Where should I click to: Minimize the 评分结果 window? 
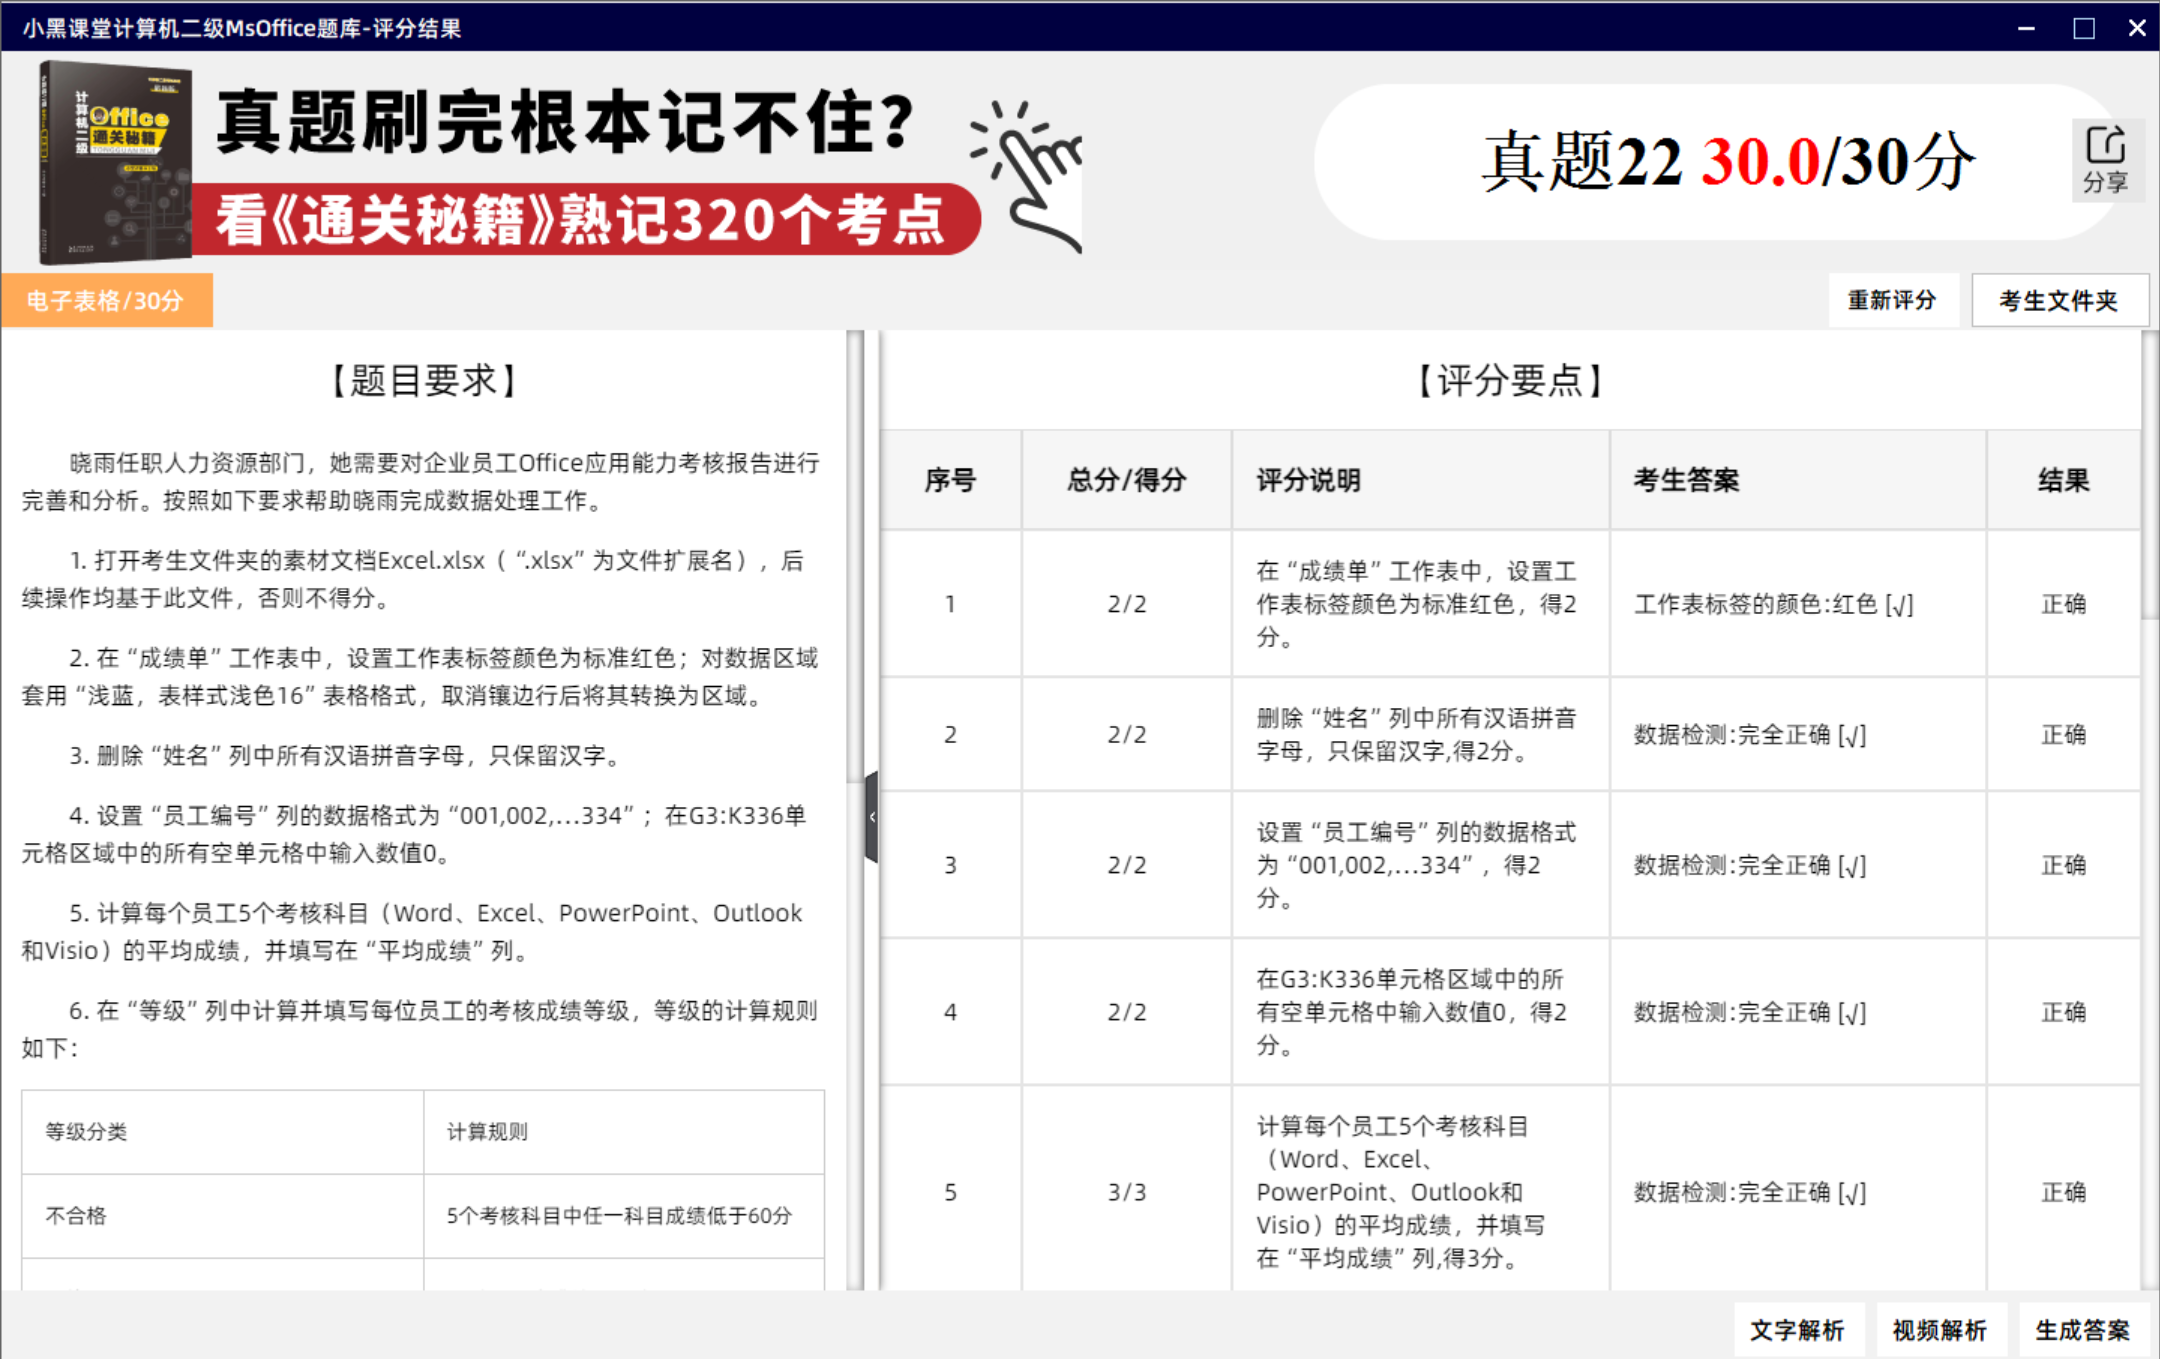point(2026,28)
